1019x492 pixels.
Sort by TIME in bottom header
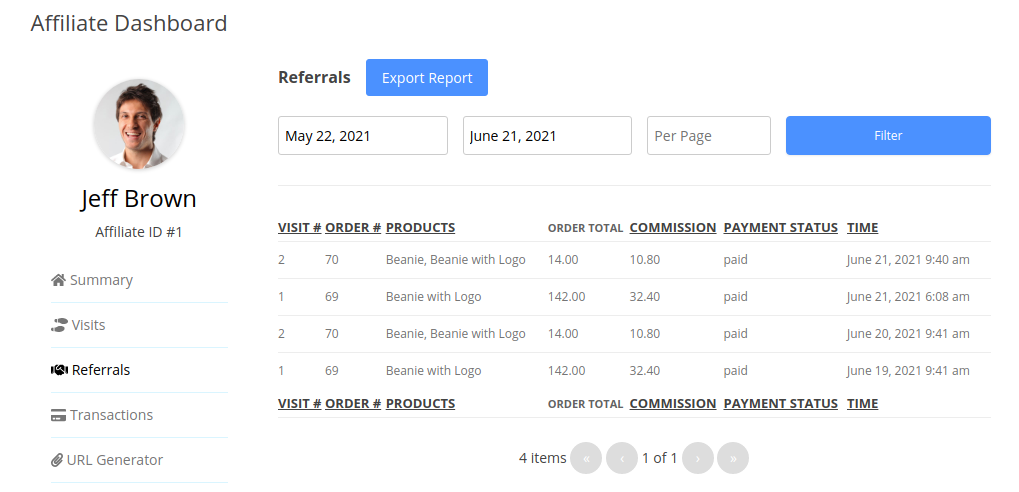tap(862, 404)
